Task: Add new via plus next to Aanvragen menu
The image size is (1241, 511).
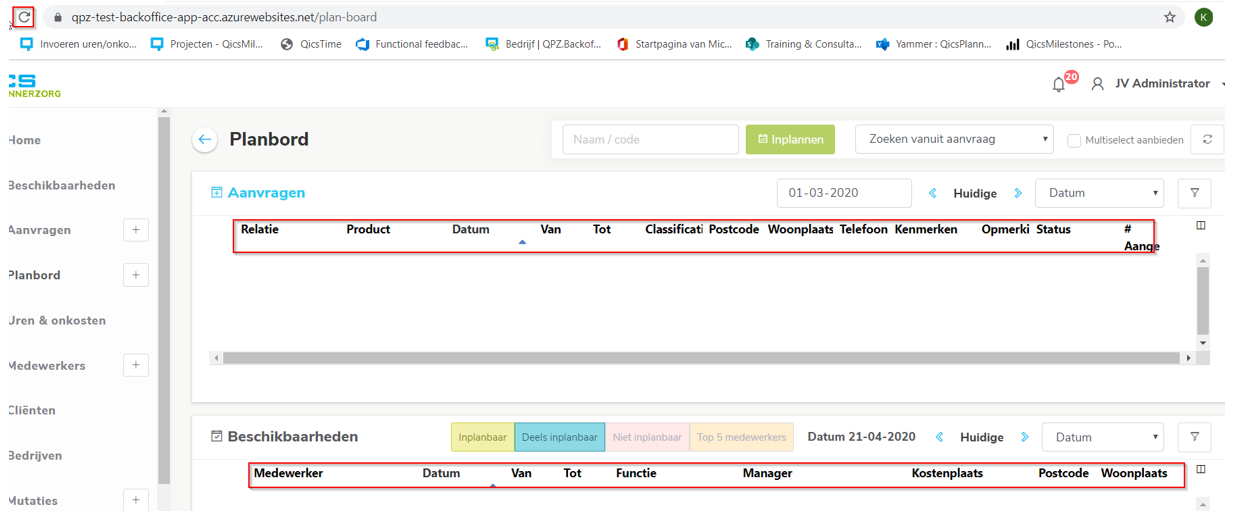Action: (x=136, y=230)
